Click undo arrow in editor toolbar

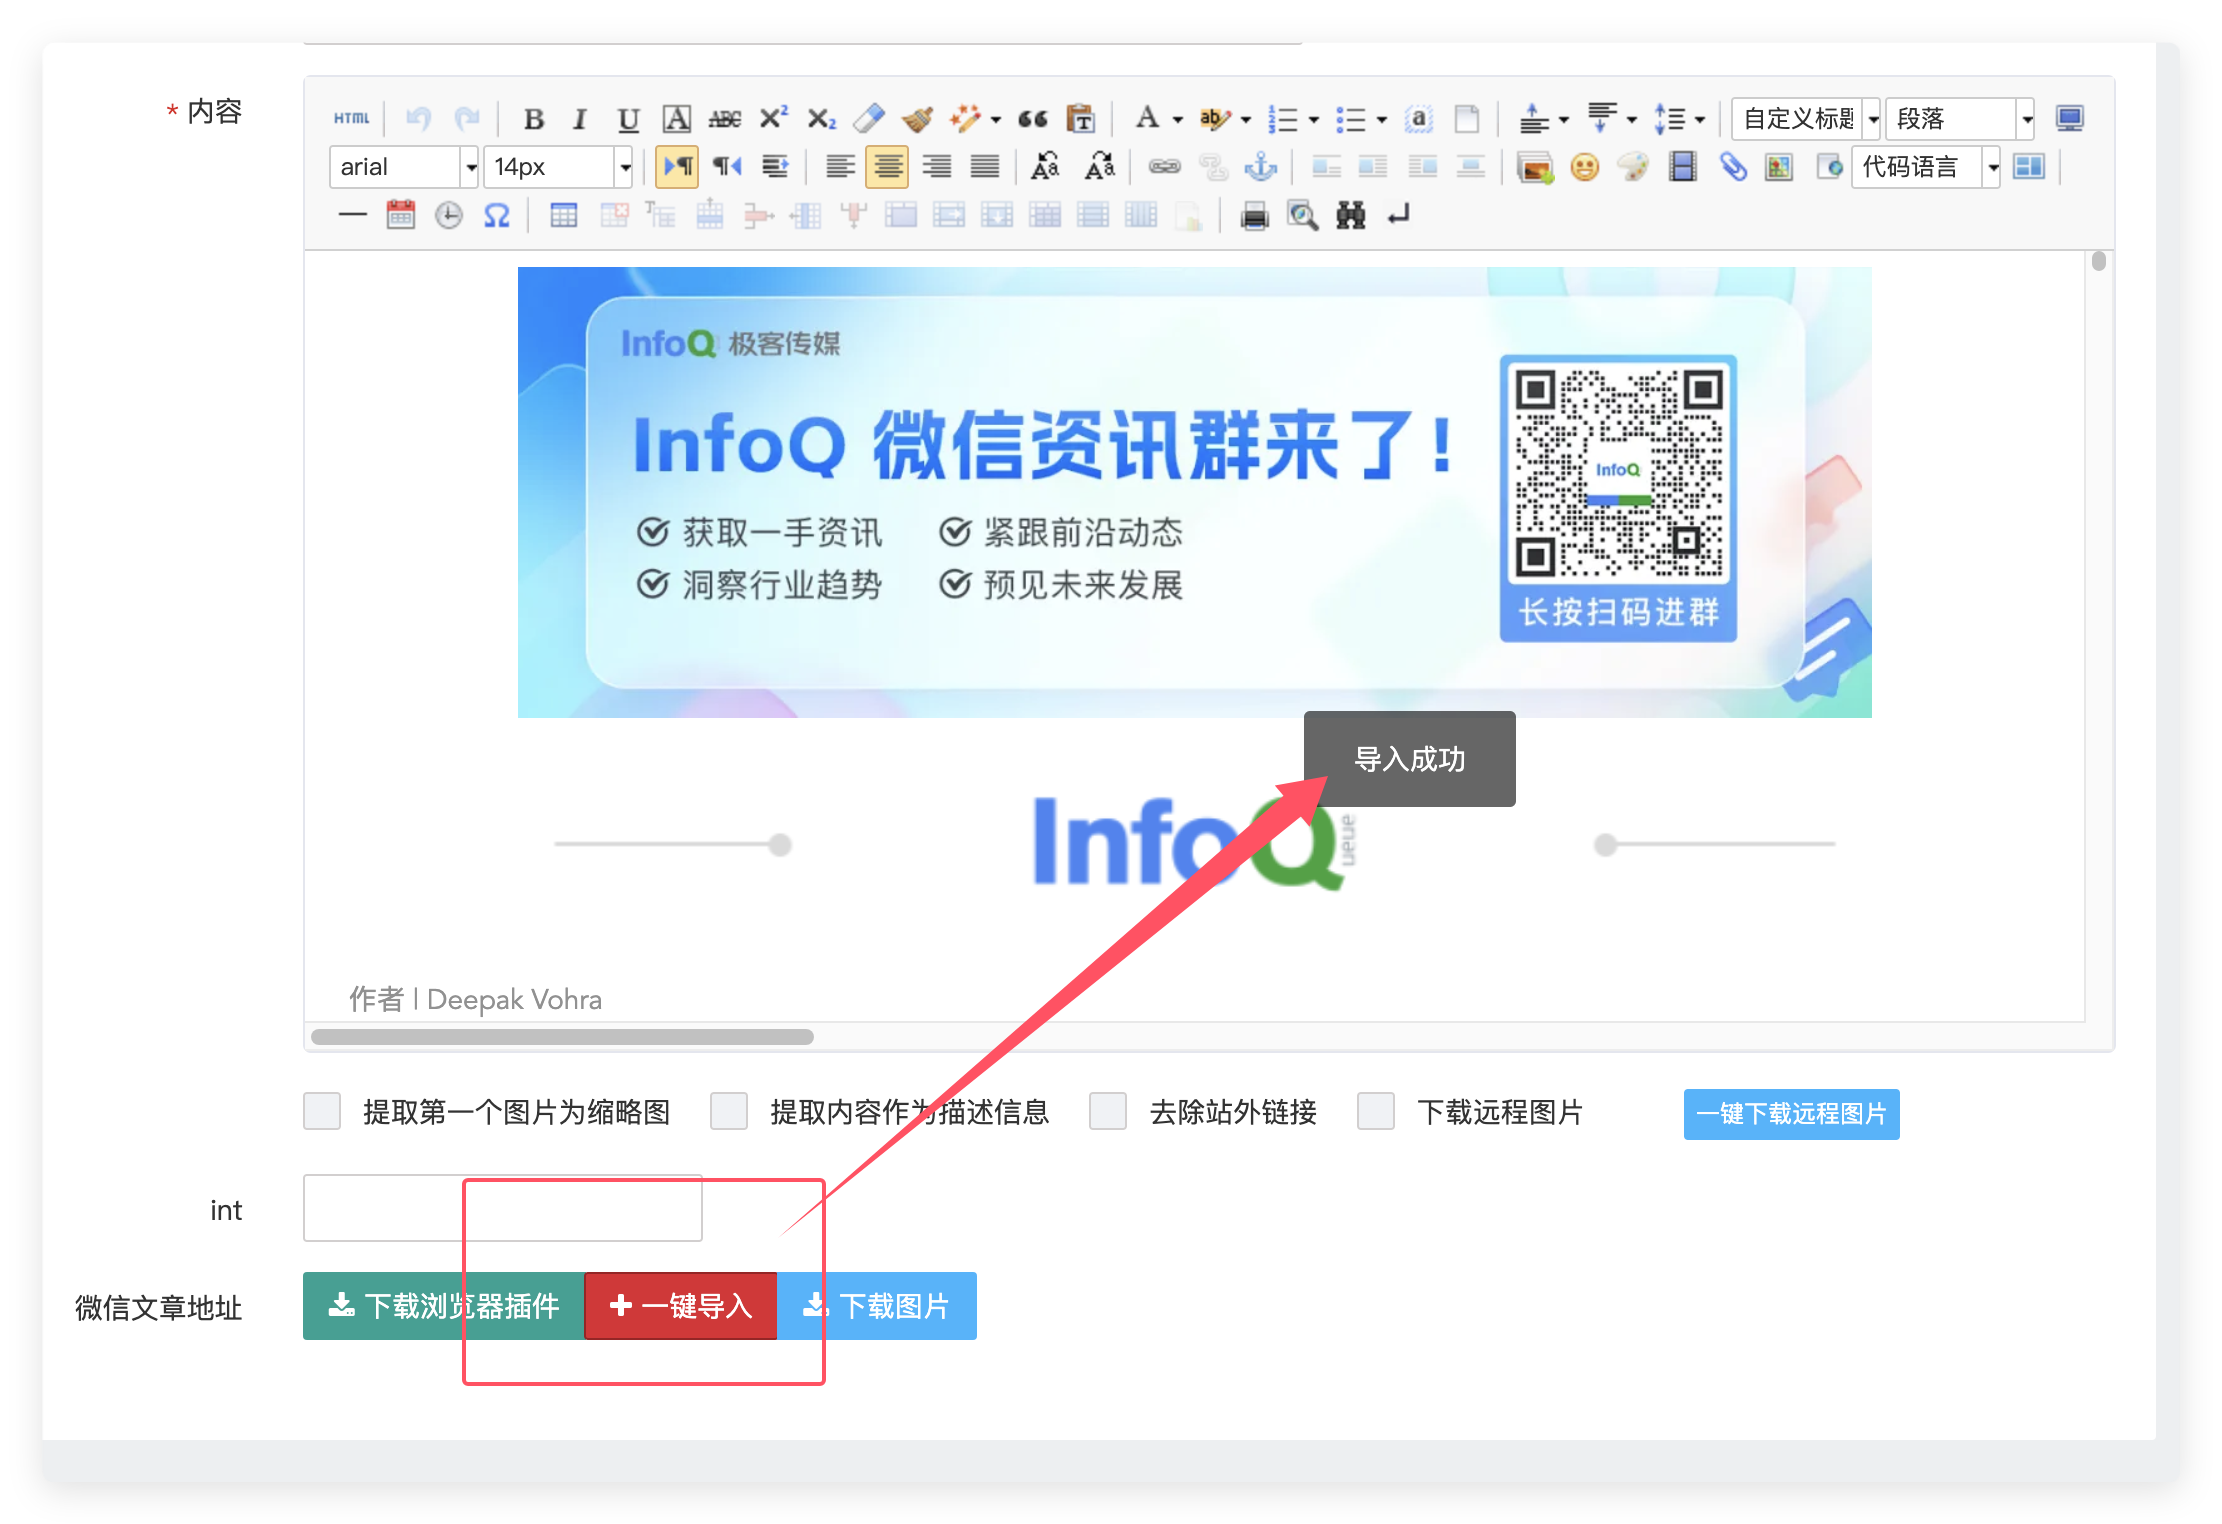[x=418, y=119]
